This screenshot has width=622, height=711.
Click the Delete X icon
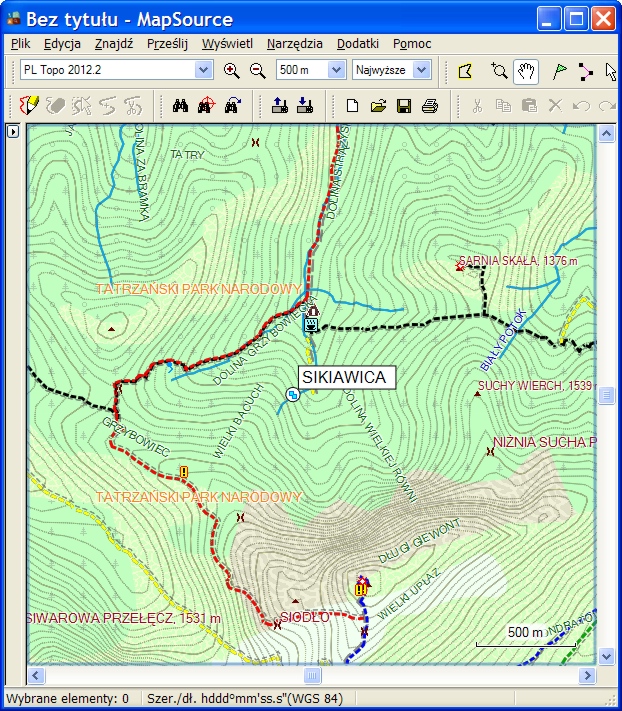pyautogui.click(x=555, y=106)
